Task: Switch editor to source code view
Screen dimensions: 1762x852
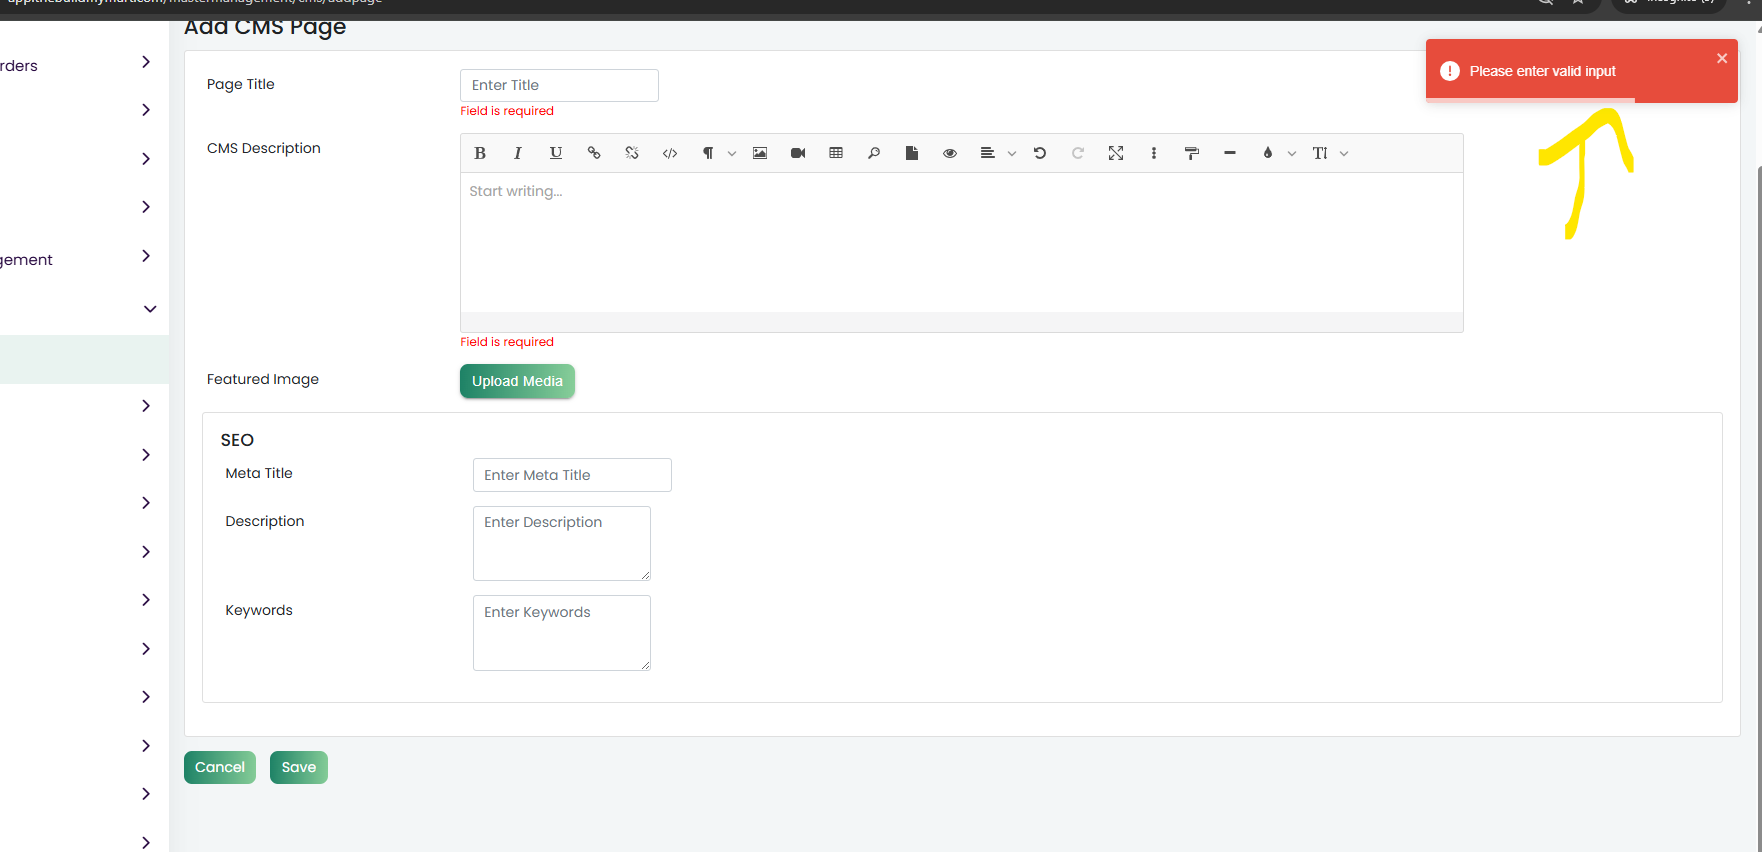Action: click(670, 153)
